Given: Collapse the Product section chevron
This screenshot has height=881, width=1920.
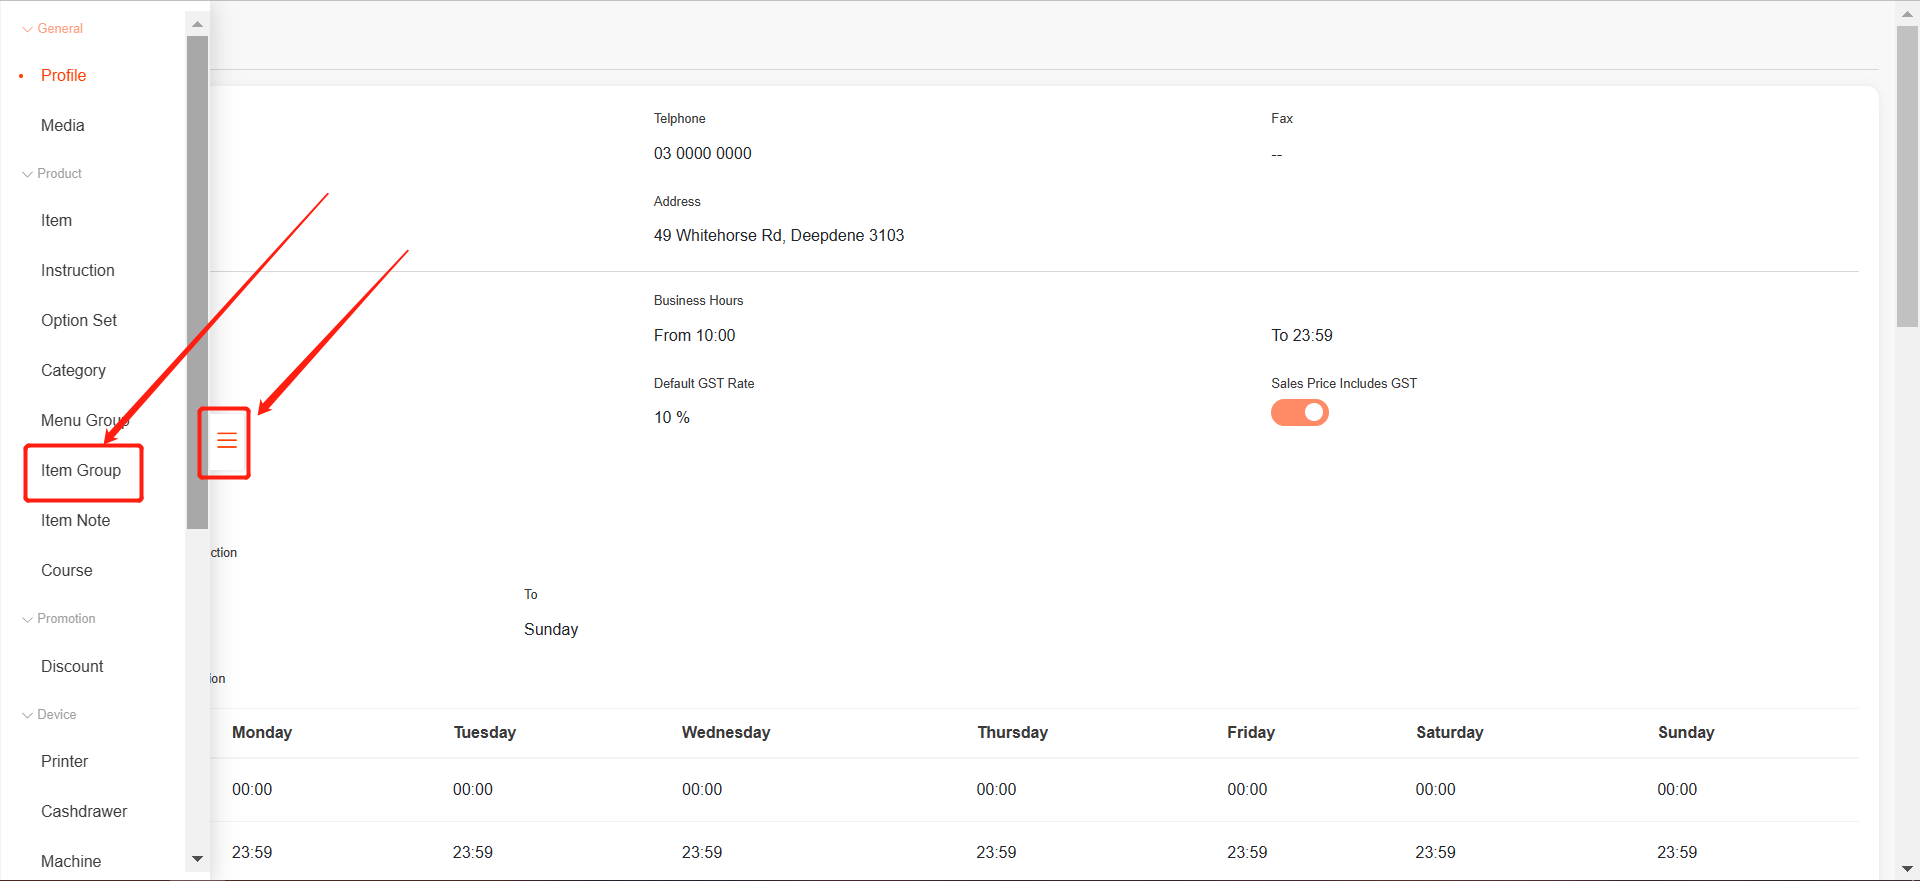Looking at the screenshot, I should (27, 174).
